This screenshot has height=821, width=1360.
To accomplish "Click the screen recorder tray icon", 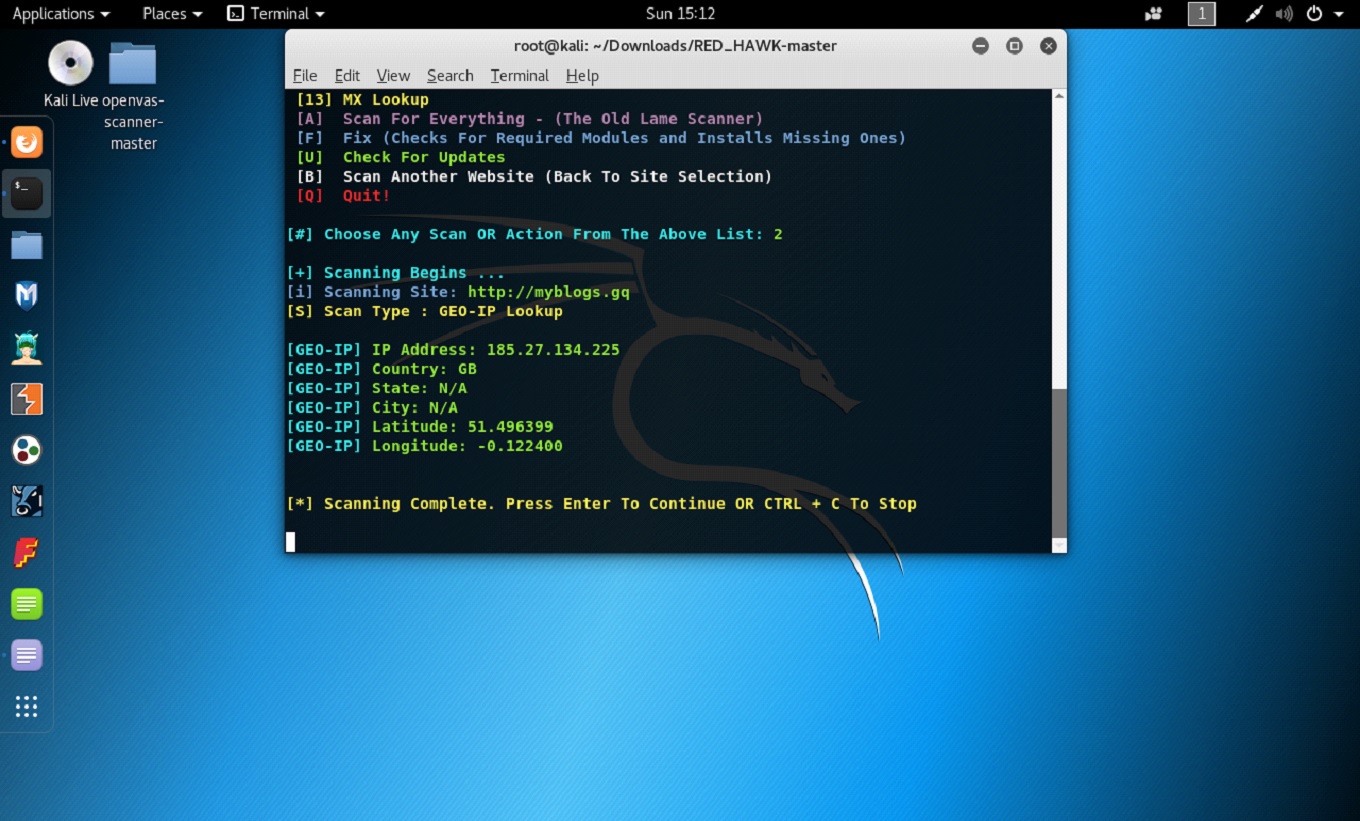I will tap(1154, 14).
